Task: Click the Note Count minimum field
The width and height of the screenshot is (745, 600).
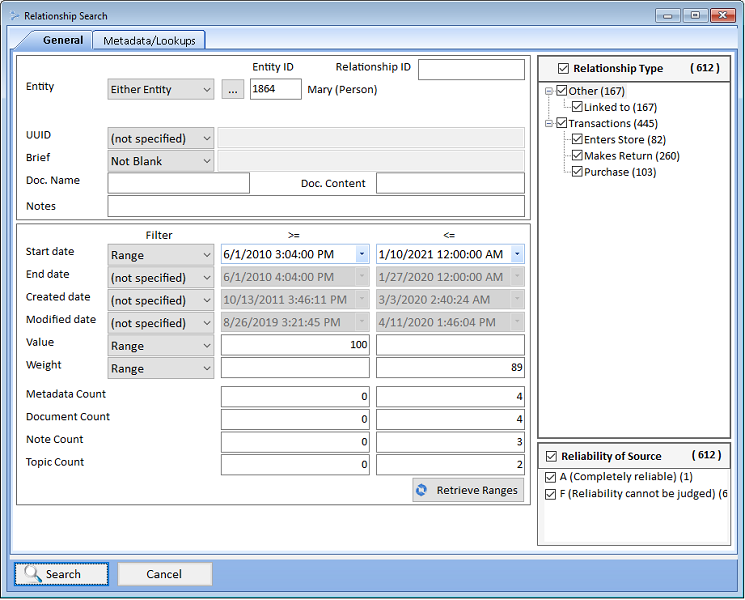Action: point(295,442)
